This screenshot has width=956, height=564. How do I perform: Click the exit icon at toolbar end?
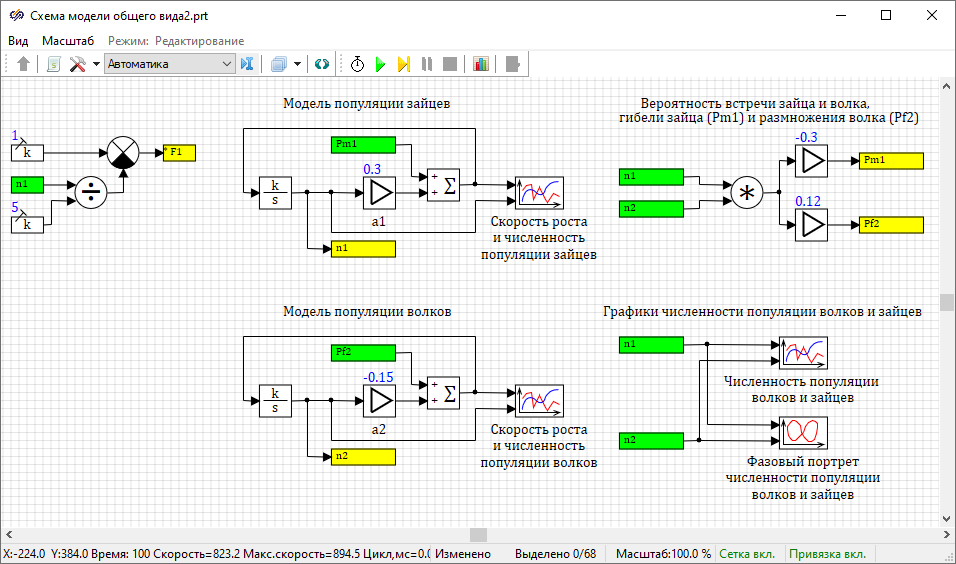tap(513, 64)
